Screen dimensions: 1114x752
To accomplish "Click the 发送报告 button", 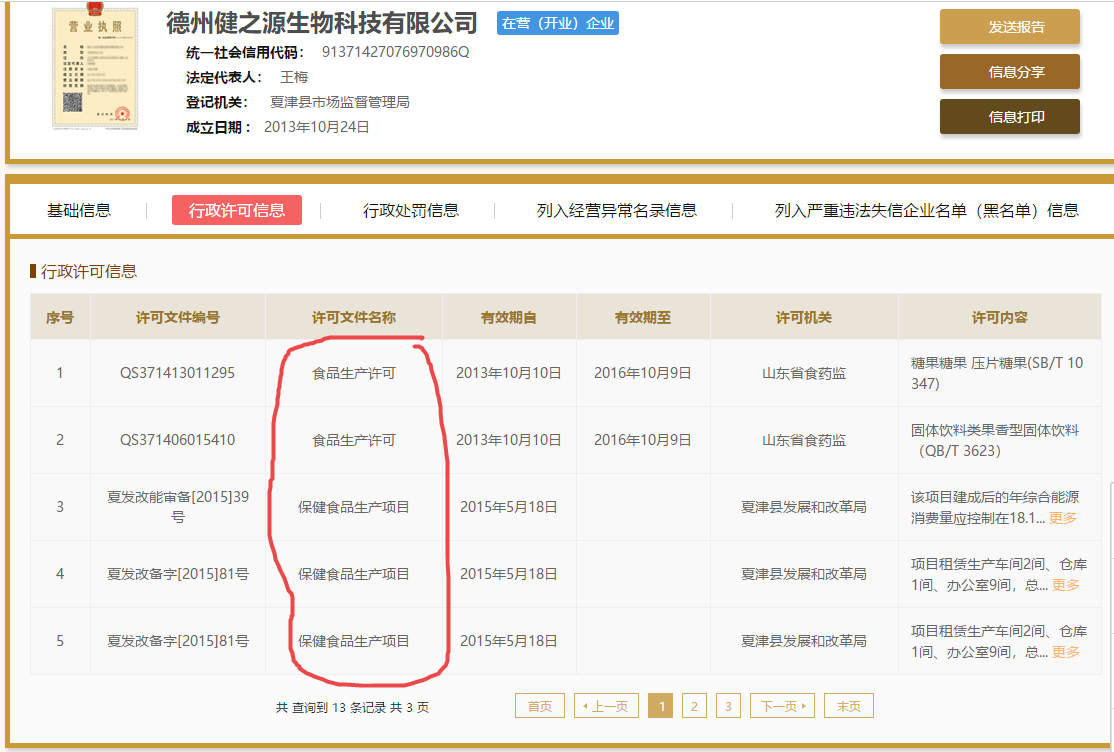I will [x=1009, y=27].
